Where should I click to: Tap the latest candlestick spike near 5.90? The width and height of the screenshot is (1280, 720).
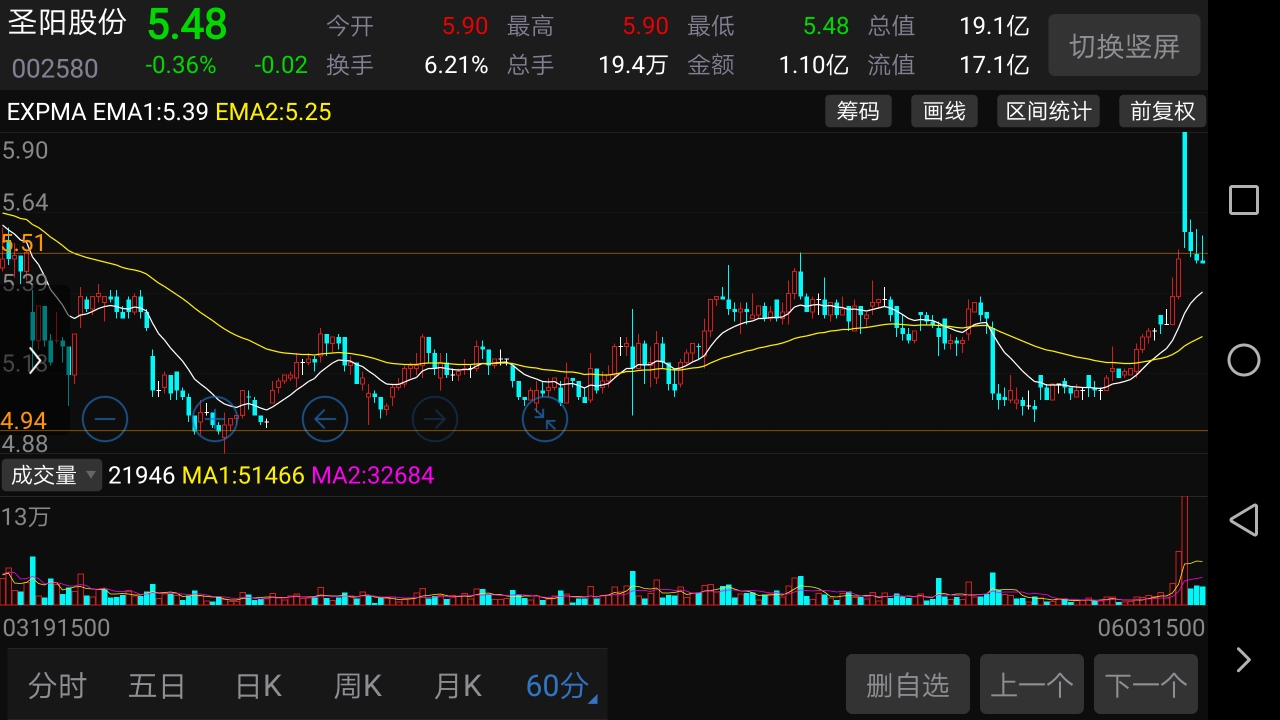click(1185, 183)
